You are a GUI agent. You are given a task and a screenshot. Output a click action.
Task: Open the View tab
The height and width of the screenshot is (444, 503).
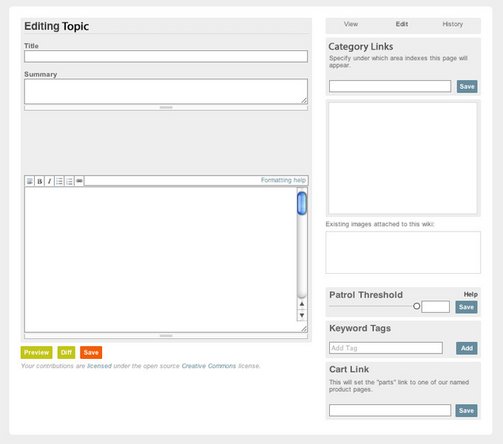tap(351, 24)
